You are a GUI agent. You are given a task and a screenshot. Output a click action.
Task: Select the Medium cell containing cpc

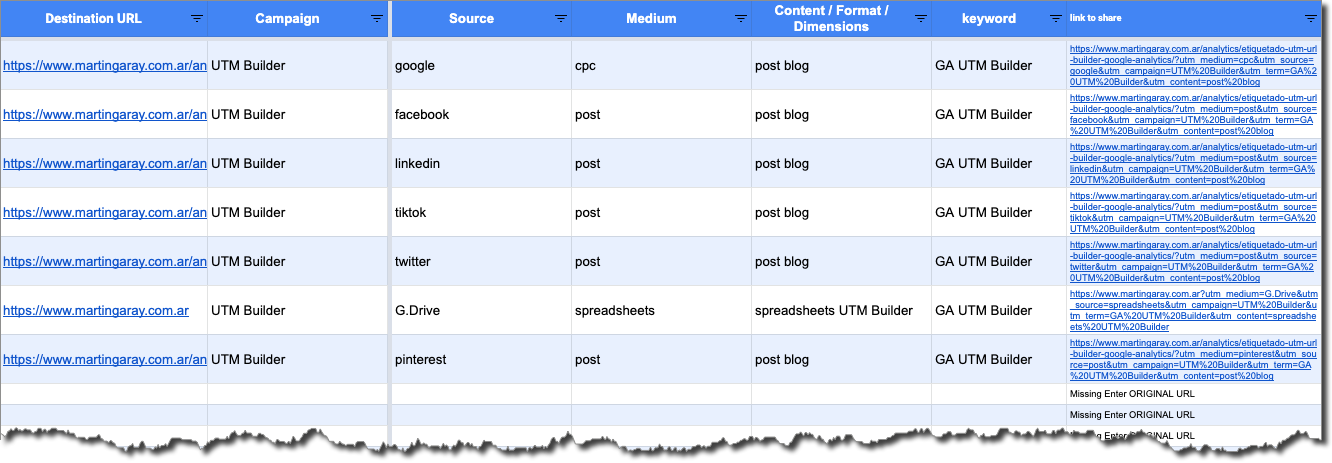click(661, 66)
